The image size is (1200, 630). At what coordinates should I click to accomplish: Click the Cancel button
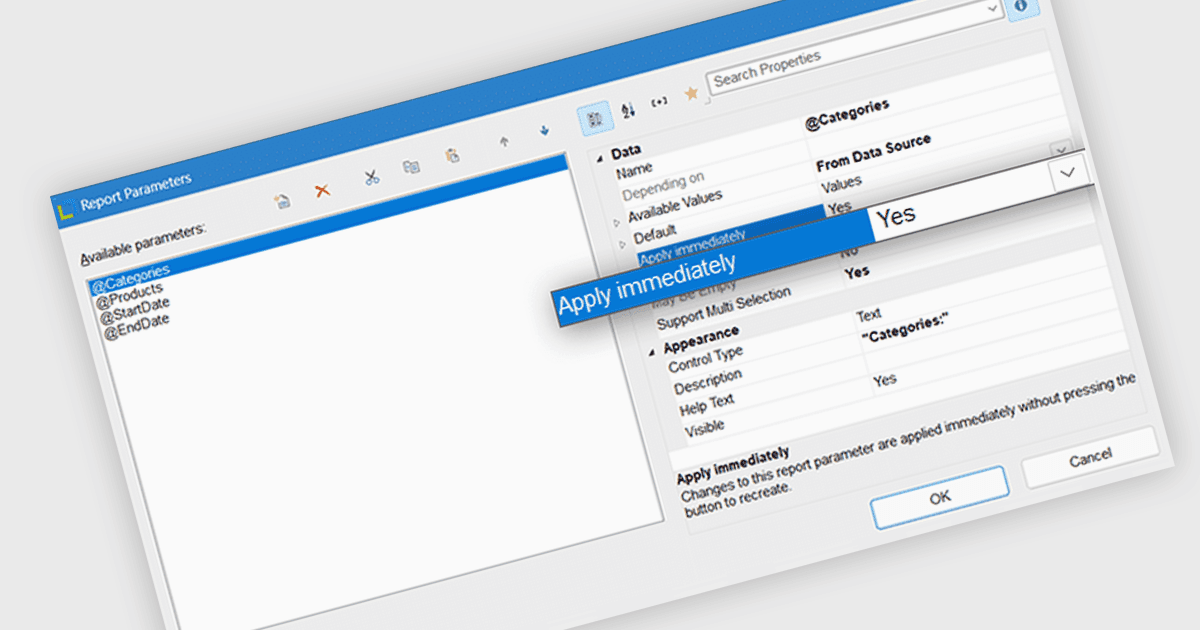[1090, 456]
